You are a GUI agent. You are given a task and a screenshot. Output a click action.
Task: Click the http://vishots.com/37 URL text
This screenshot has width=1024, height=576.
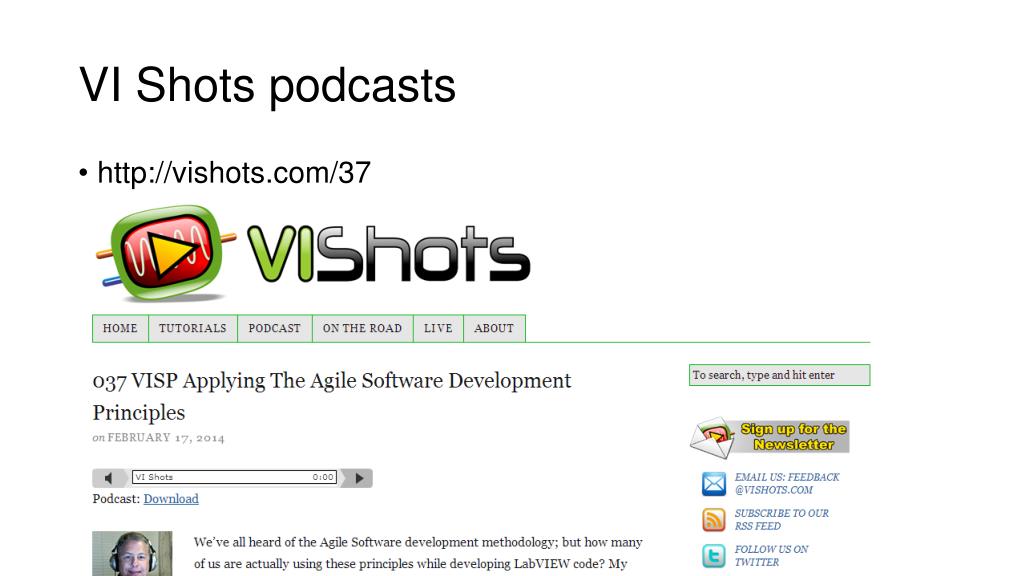[x=234, y=173]
